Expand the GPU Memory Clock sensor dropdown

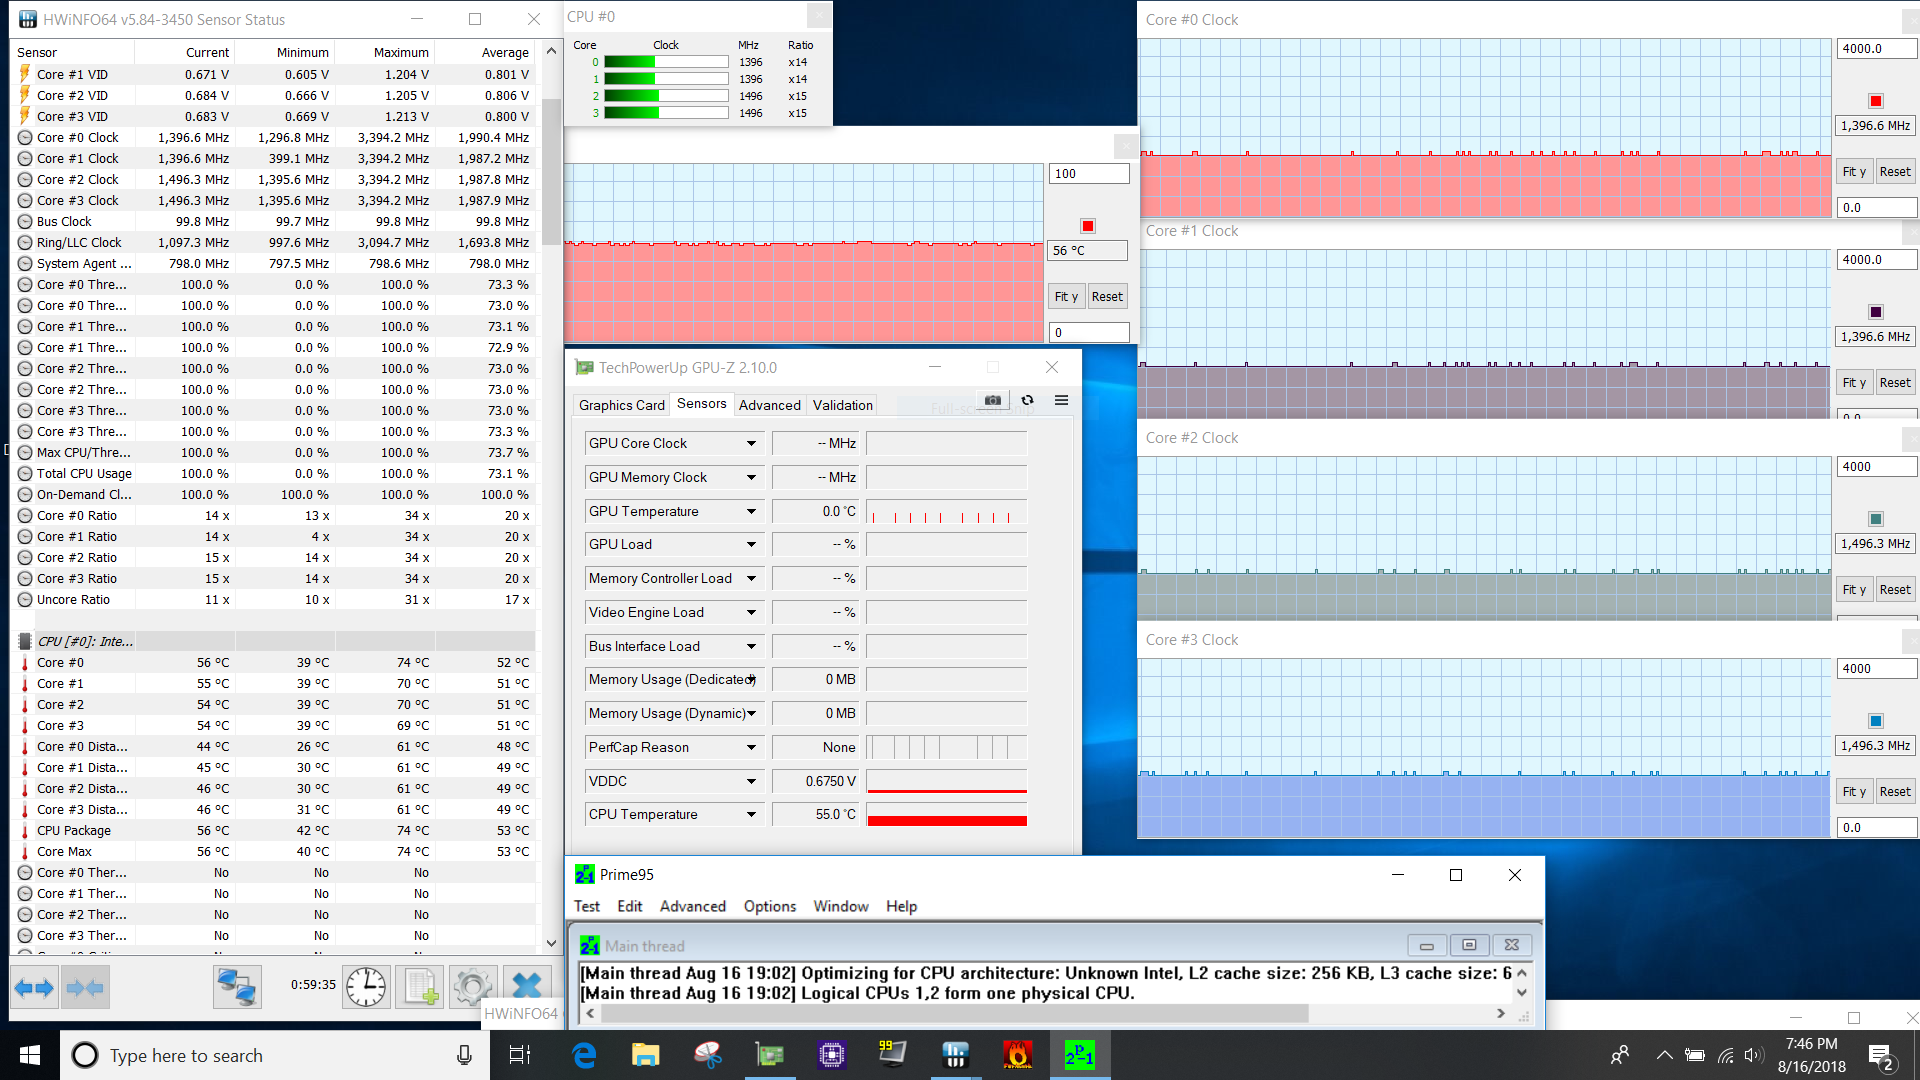tap(751, 477)
